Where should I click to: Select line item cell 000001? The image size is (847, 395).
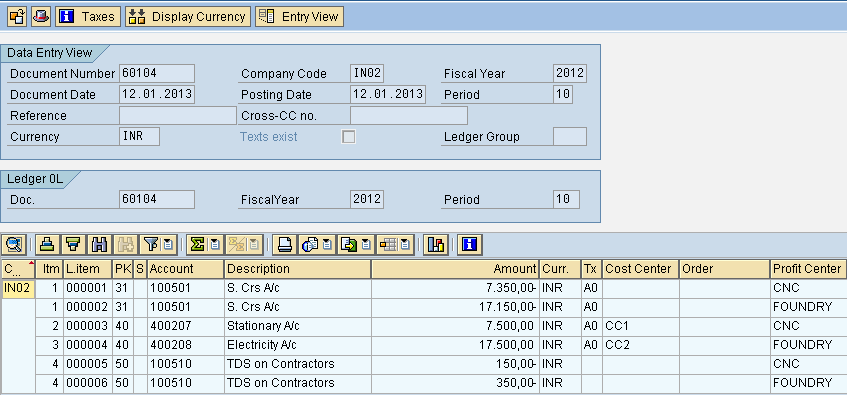[x=88, y=288]
